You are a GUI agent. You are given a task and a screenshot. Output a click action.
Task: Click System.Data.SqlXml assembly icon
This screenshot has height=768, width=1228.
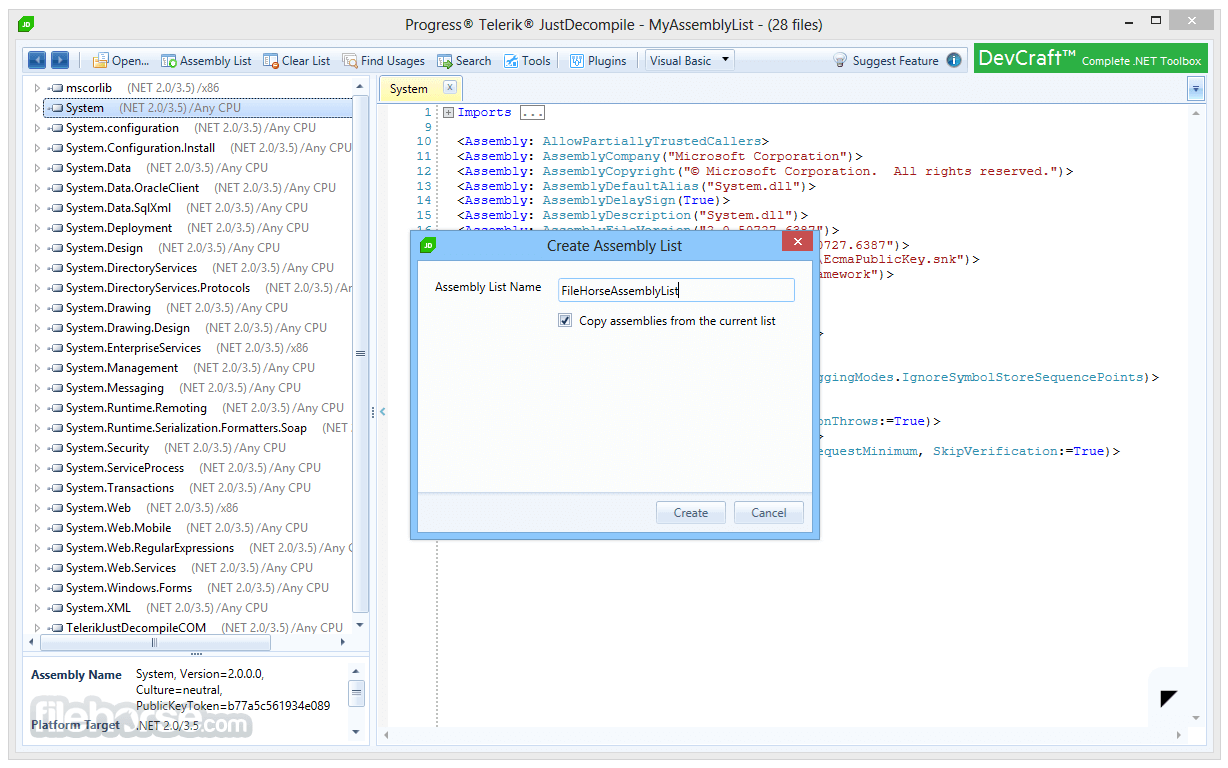[57, 208]
